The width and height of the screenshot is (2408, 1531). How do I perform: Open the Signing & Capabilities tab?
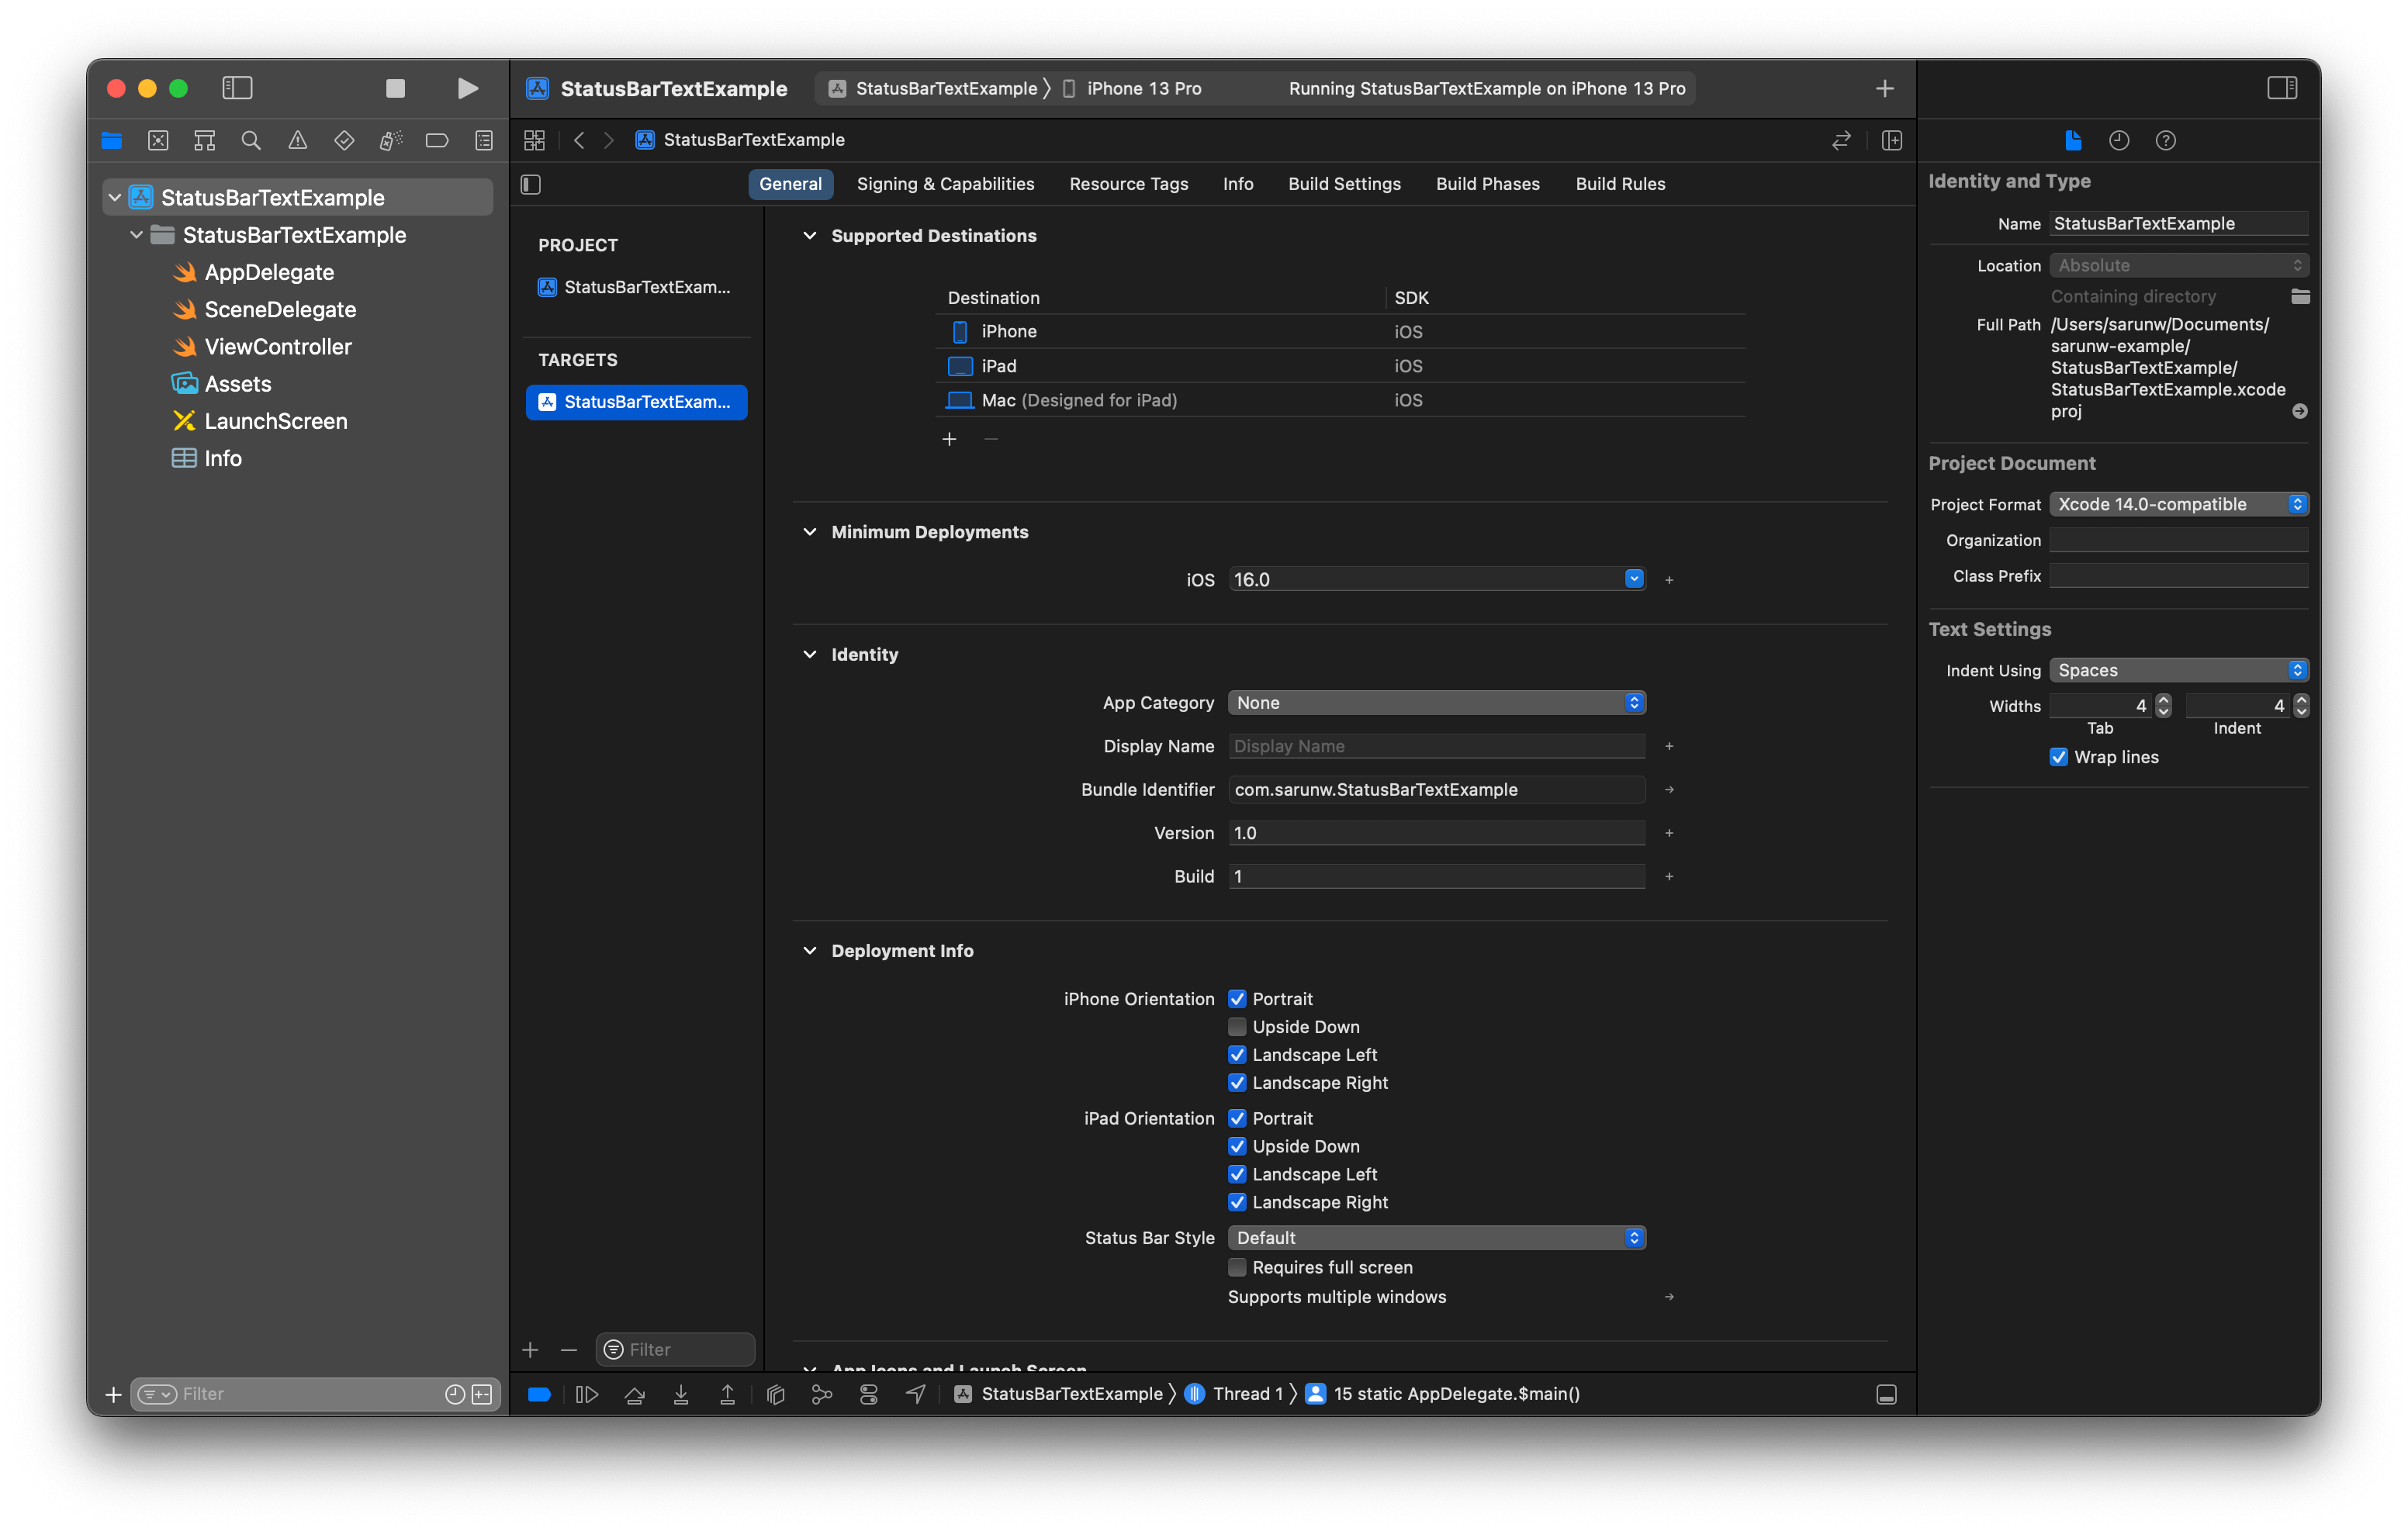(x=945, y=184)
